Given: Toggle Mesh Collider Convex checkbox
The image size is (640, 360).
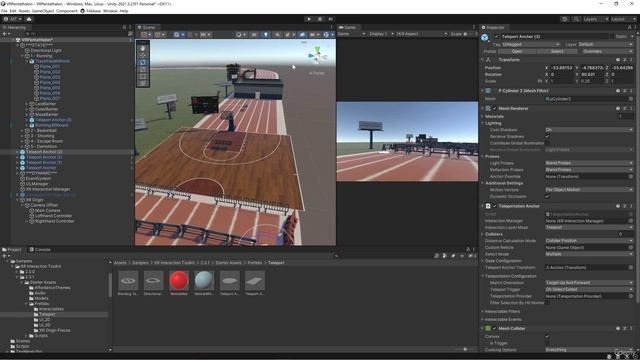Looking at the screenshot, I should (547, 336).
